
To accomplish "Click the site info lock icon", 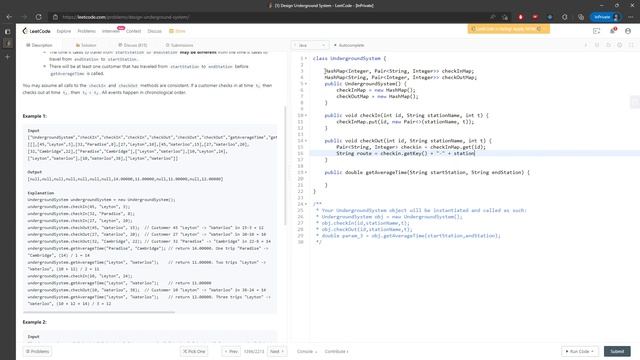I will [x=56, y=17].
